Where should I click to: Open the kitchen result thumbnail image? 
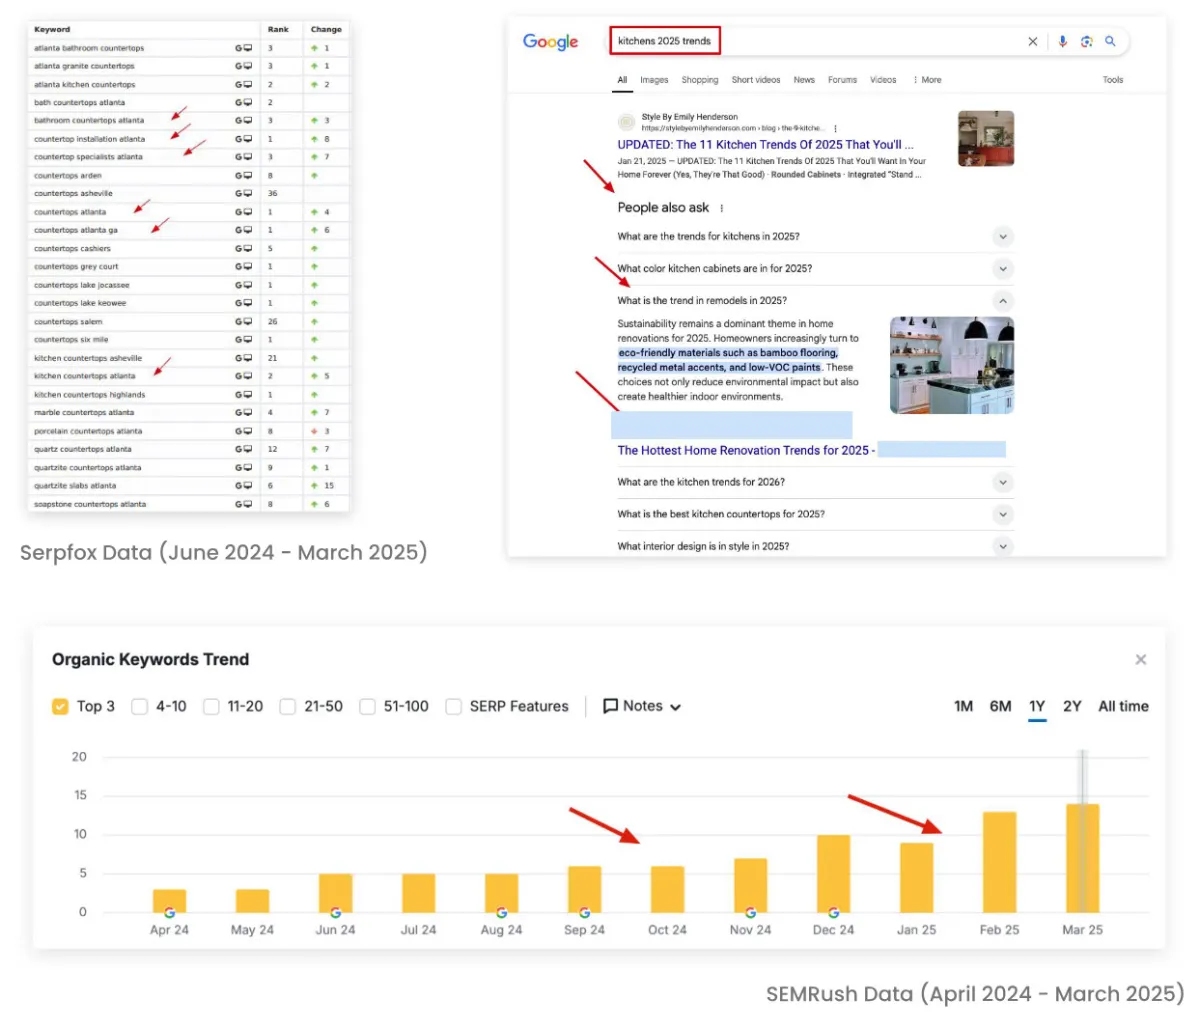point(986,138)
